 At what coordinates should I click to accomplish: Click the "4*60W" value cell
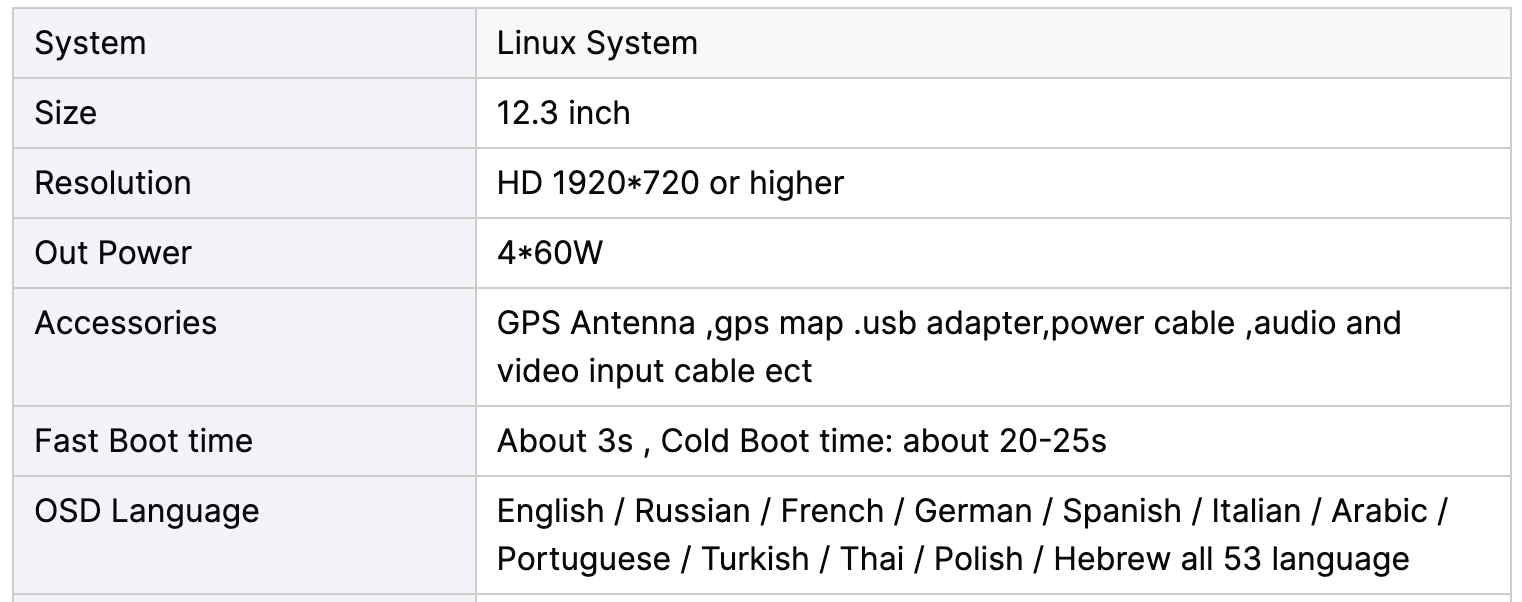[x=550, y=253]
